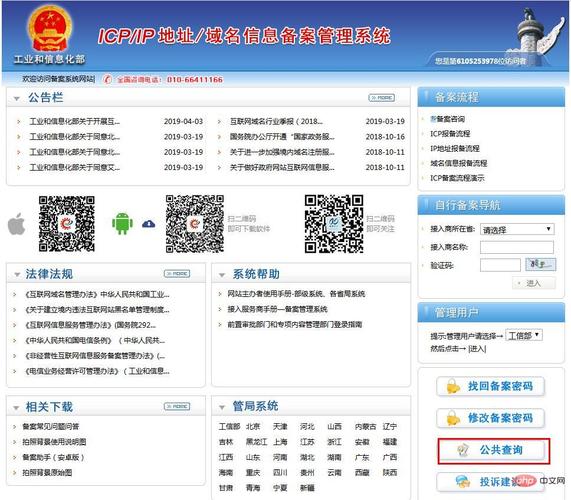Open 关于做好政府网站互联网信息 notice
Image resolution: width=571 pixels, height=500 pixels.
tap(282, 167)
